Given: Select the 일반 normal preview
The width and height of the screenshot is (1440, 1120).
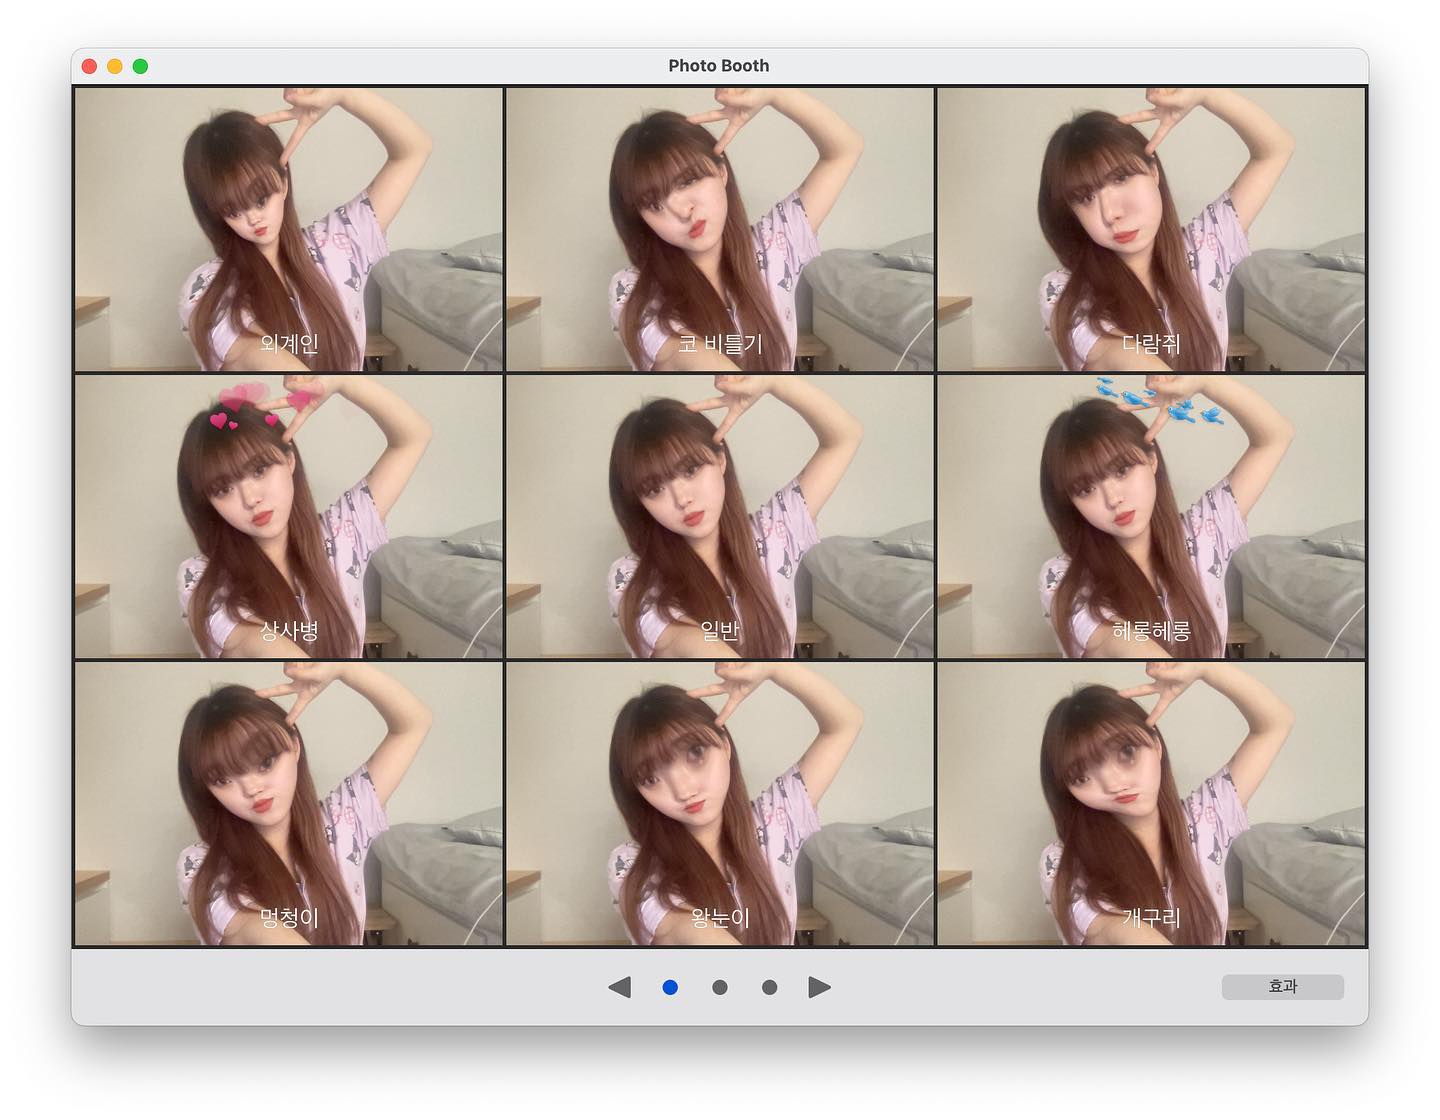Looking at the screenshot, I should click(720, 517).
